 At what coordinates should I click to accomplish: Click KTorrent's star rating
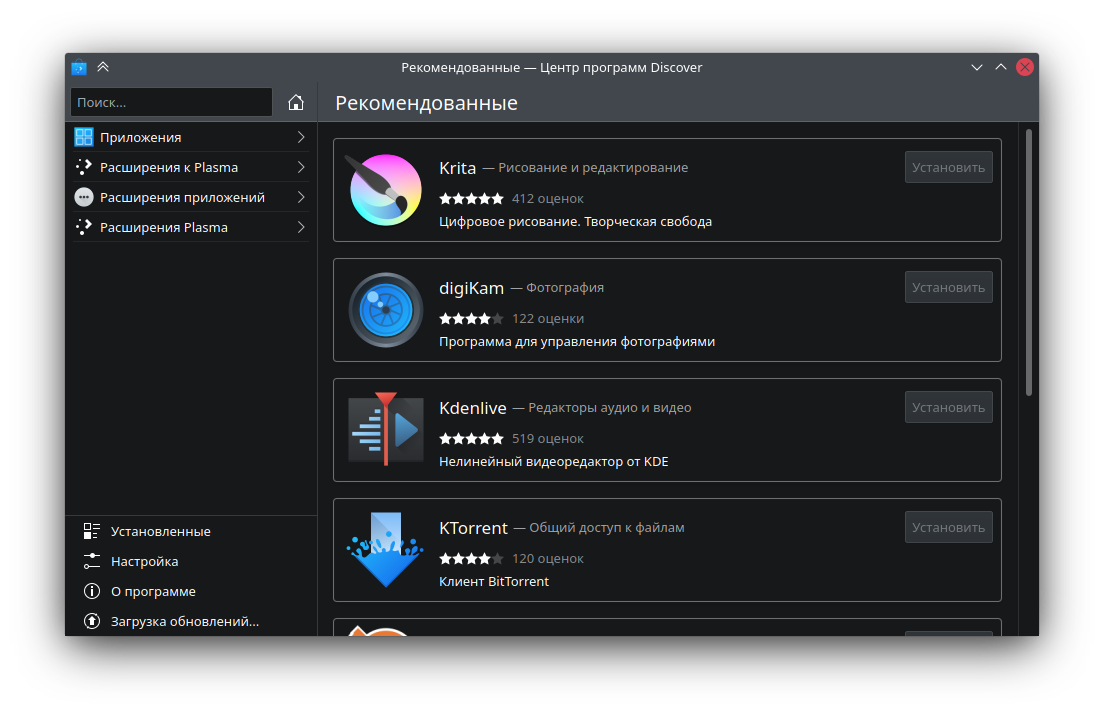(x=471, y=559)
